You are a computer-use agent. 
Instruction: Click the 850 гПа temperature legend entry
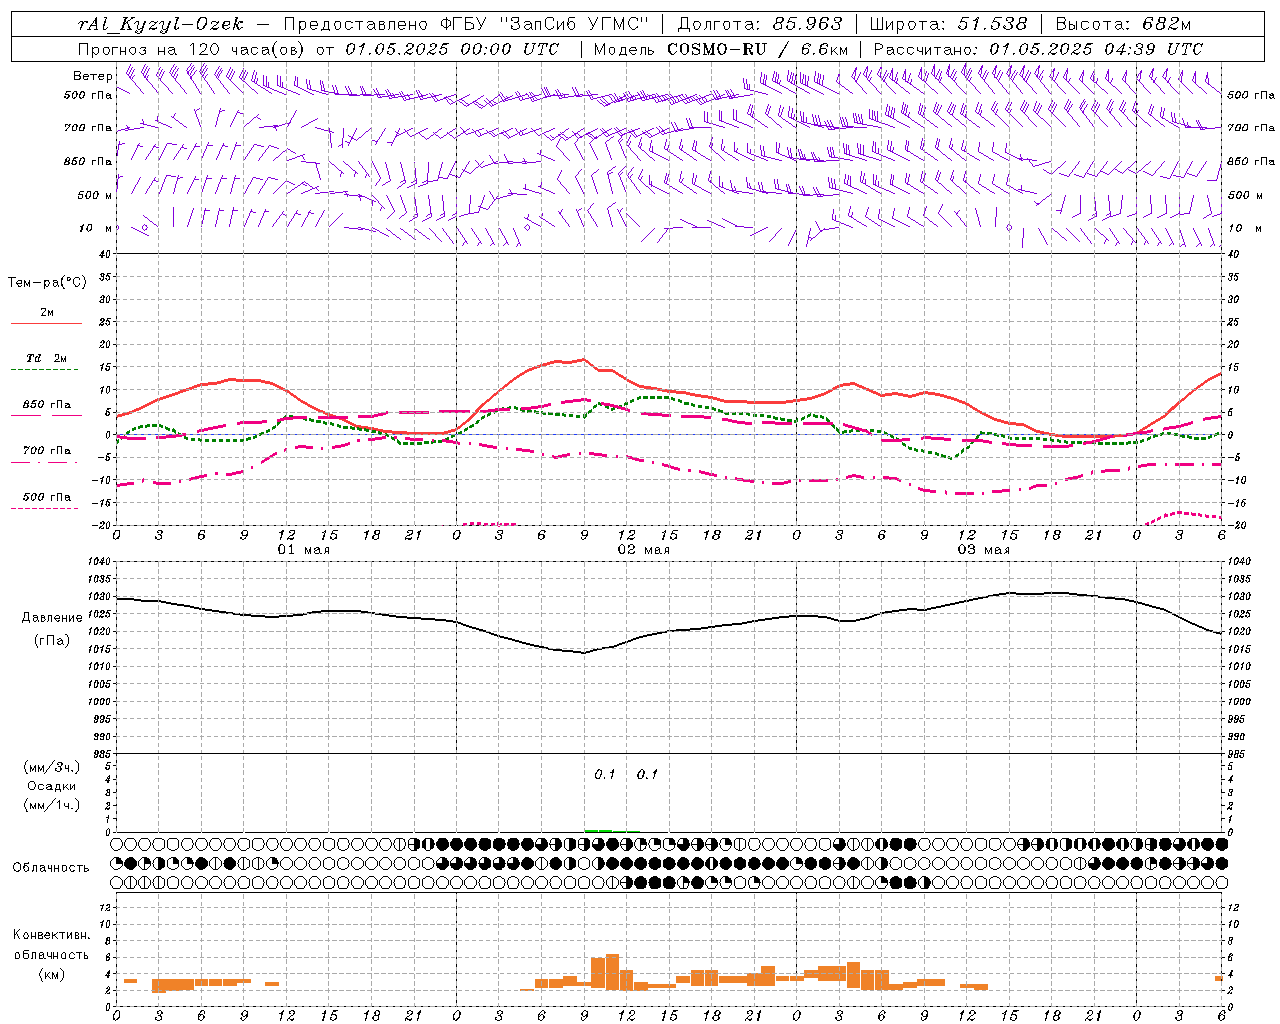[x=47, y=405]
